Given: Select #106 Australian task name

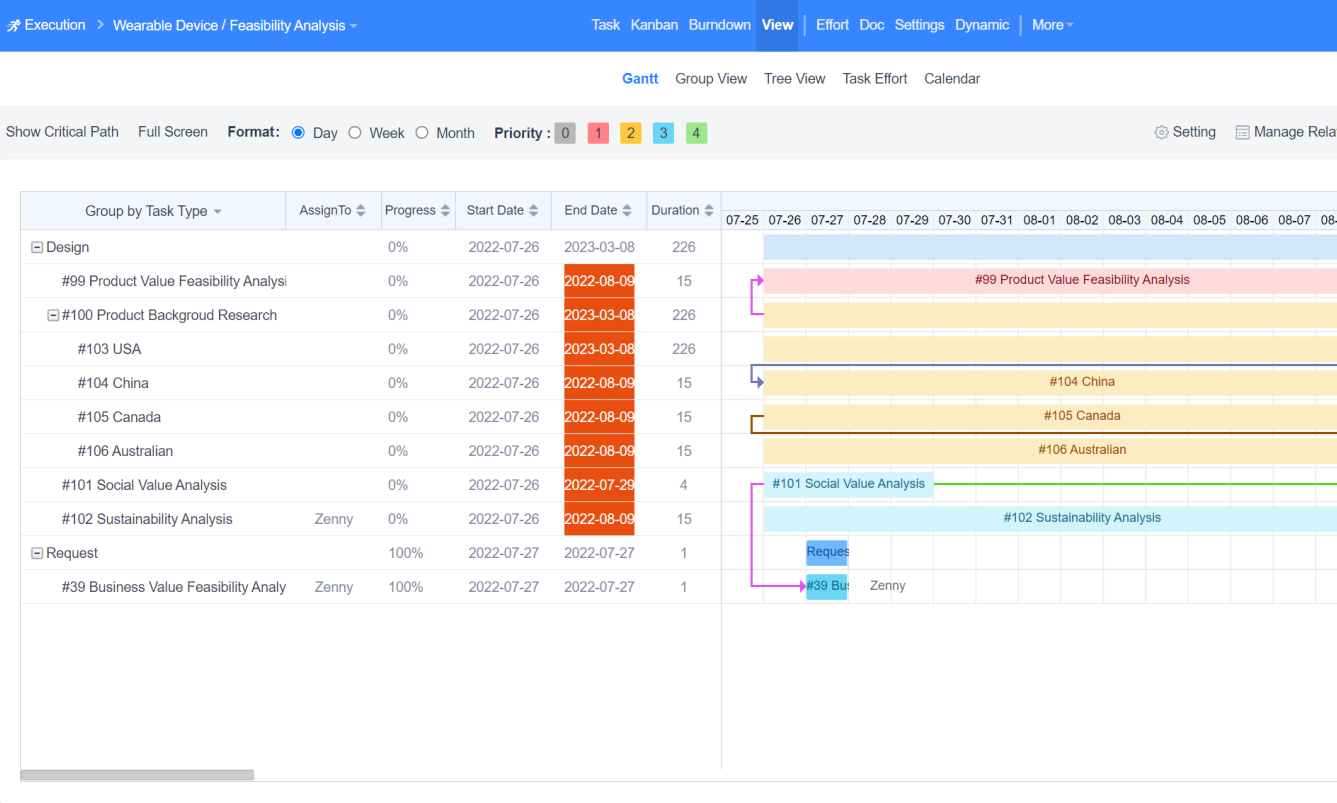Looking at the screenshot, I should click(x=125, y=451).
